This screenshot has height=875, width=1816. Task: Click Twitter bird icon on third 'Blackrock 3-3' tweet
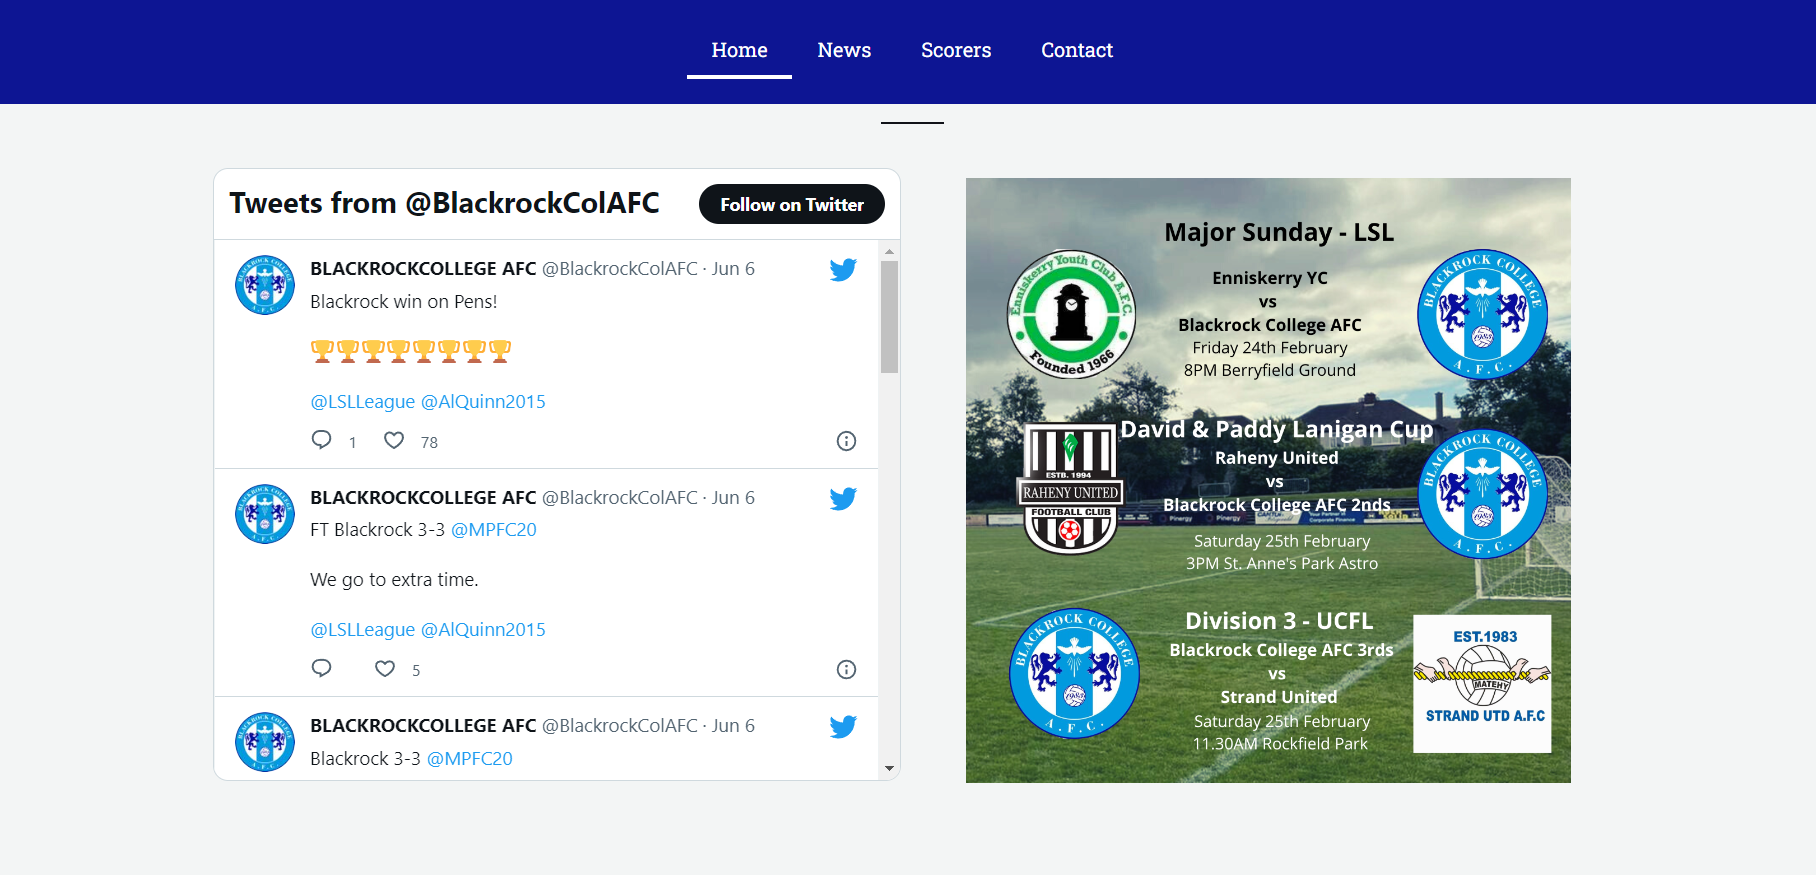click(843, 727)
